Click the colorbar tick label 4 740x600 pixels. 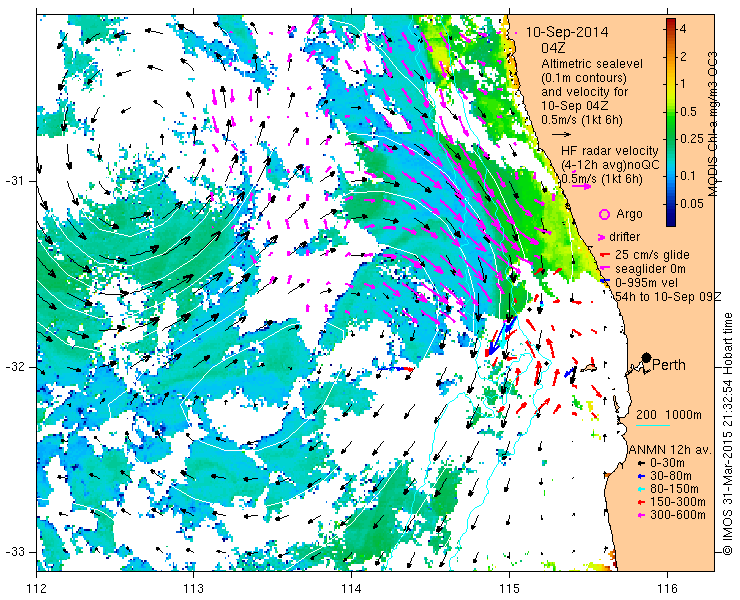click(683, 29)
